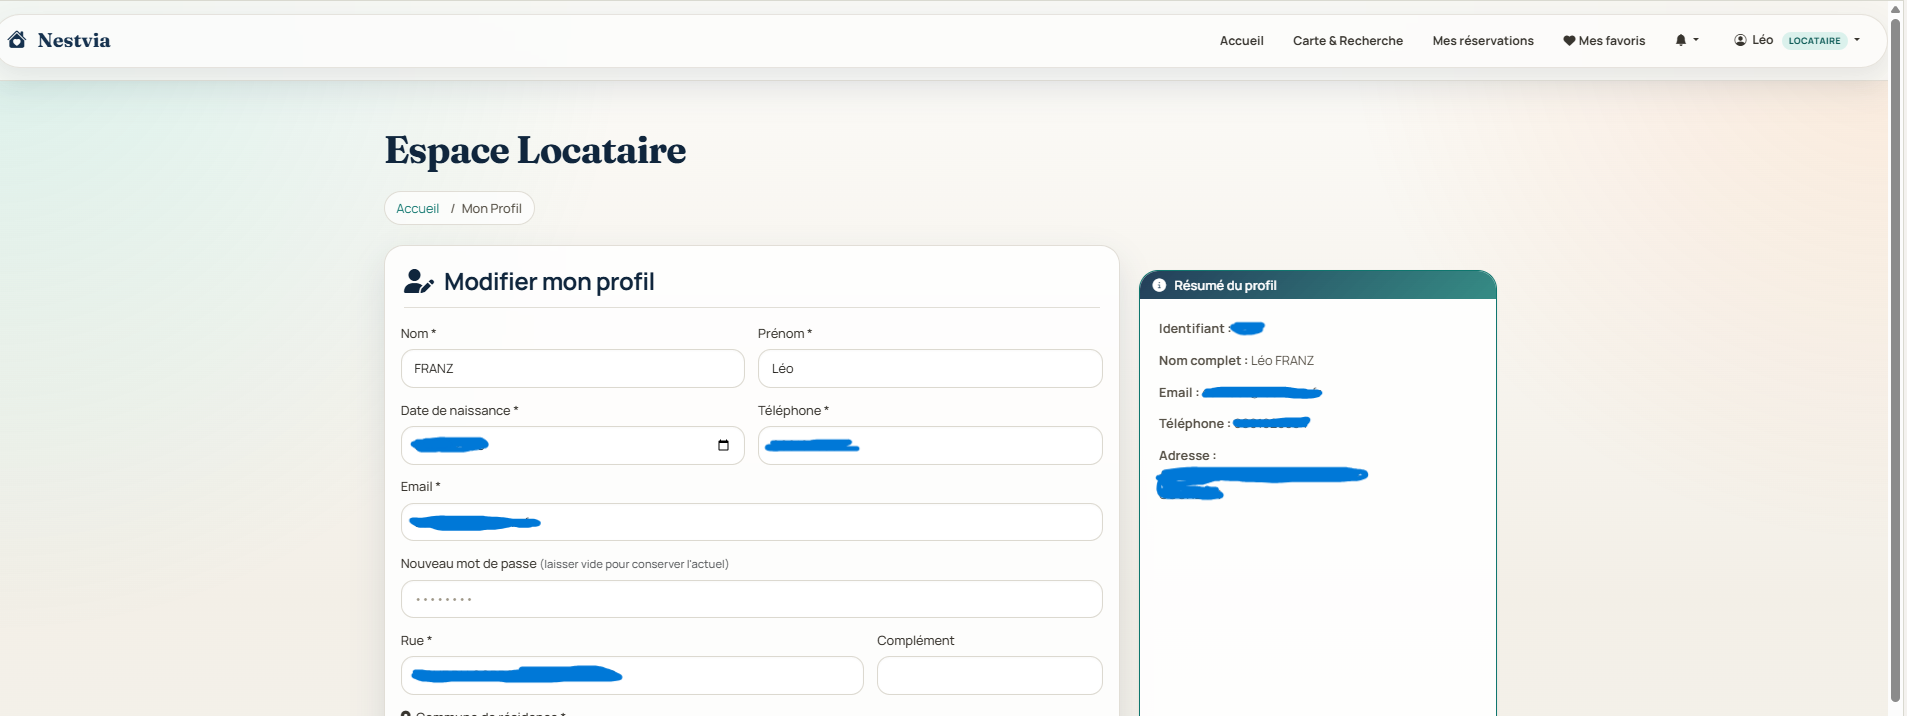Open Carte & Recherche menu item
This screenshot has height=716, width=1907.
1347,41
